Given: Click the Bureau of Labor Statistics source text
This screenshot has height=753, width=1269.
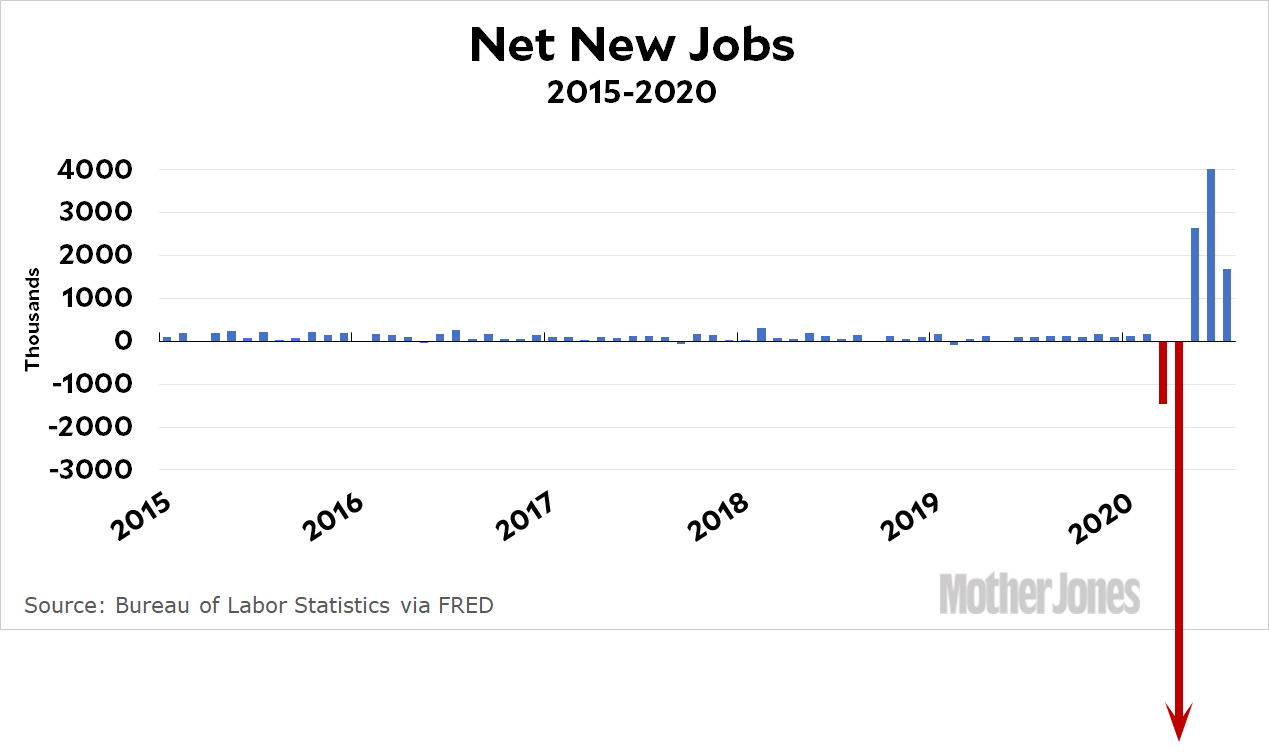Looking at the screenshot, I should tap(259, 605).
